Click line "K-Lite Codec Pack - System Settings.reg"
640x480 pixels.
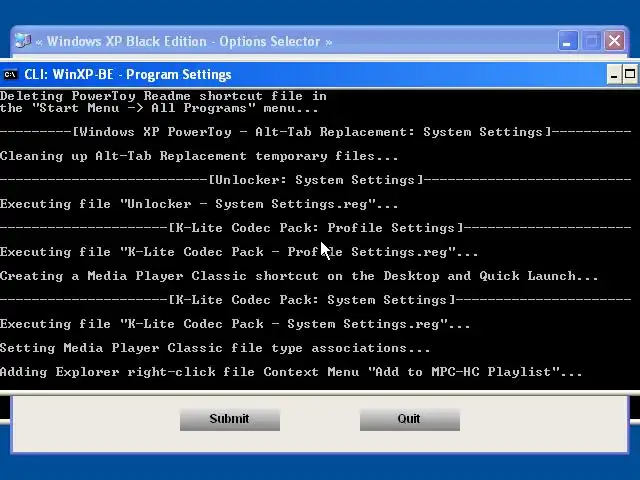tap(235, 324)
